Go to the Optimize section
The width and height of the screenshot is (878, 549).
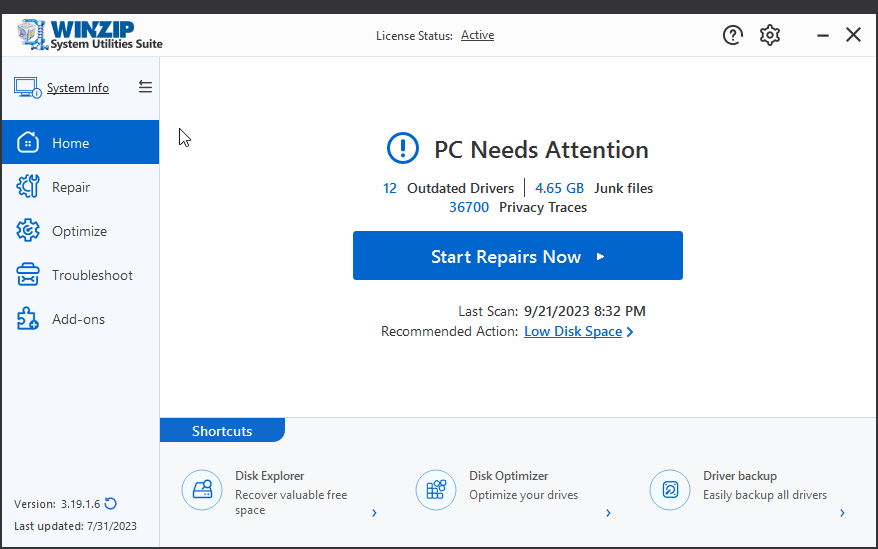coord(79,231)
